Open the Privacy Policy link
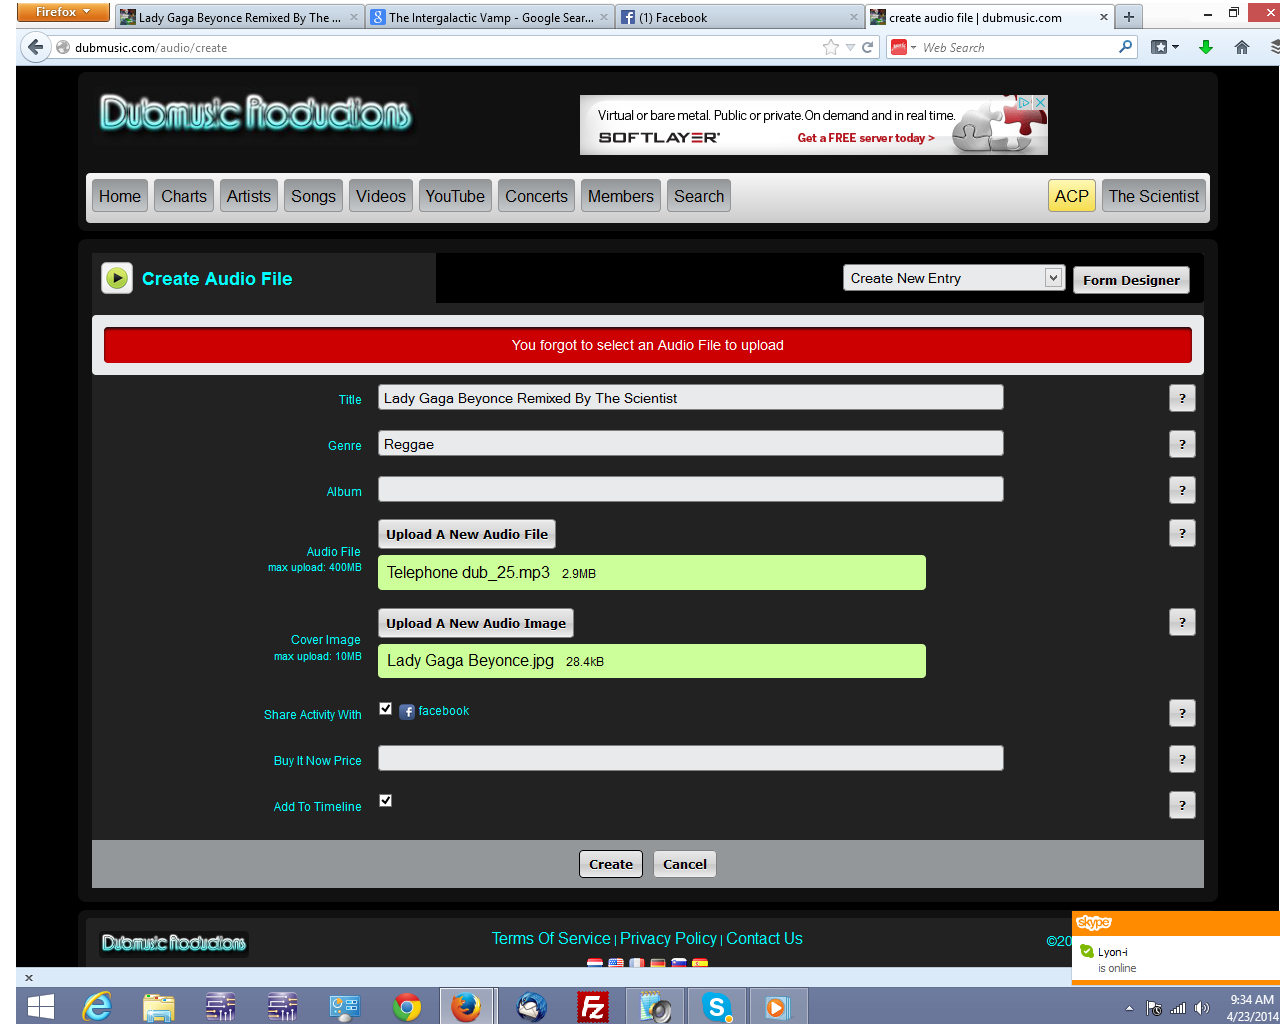1280x1024 pixels. [x=668, y=938]
